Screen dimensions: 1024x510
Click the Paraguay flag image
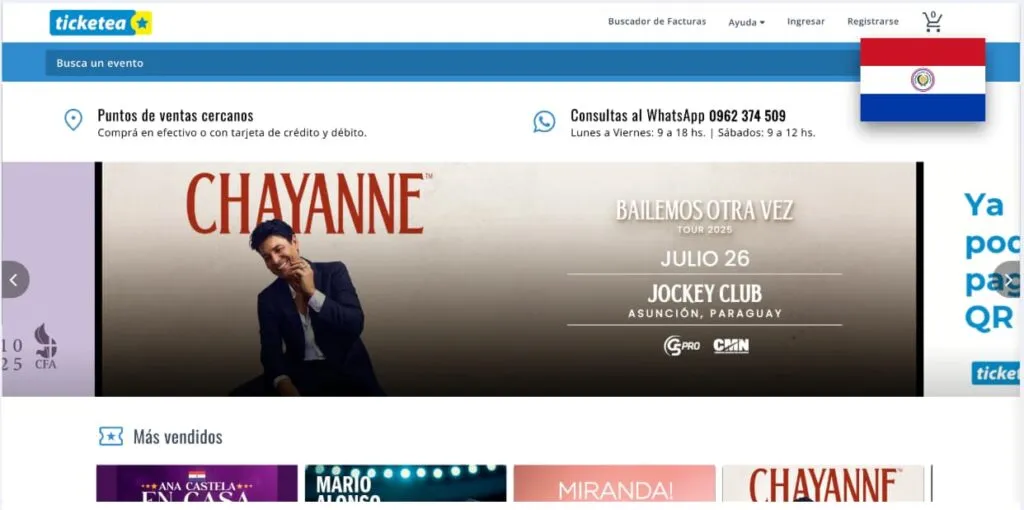[x=922, y=80]
